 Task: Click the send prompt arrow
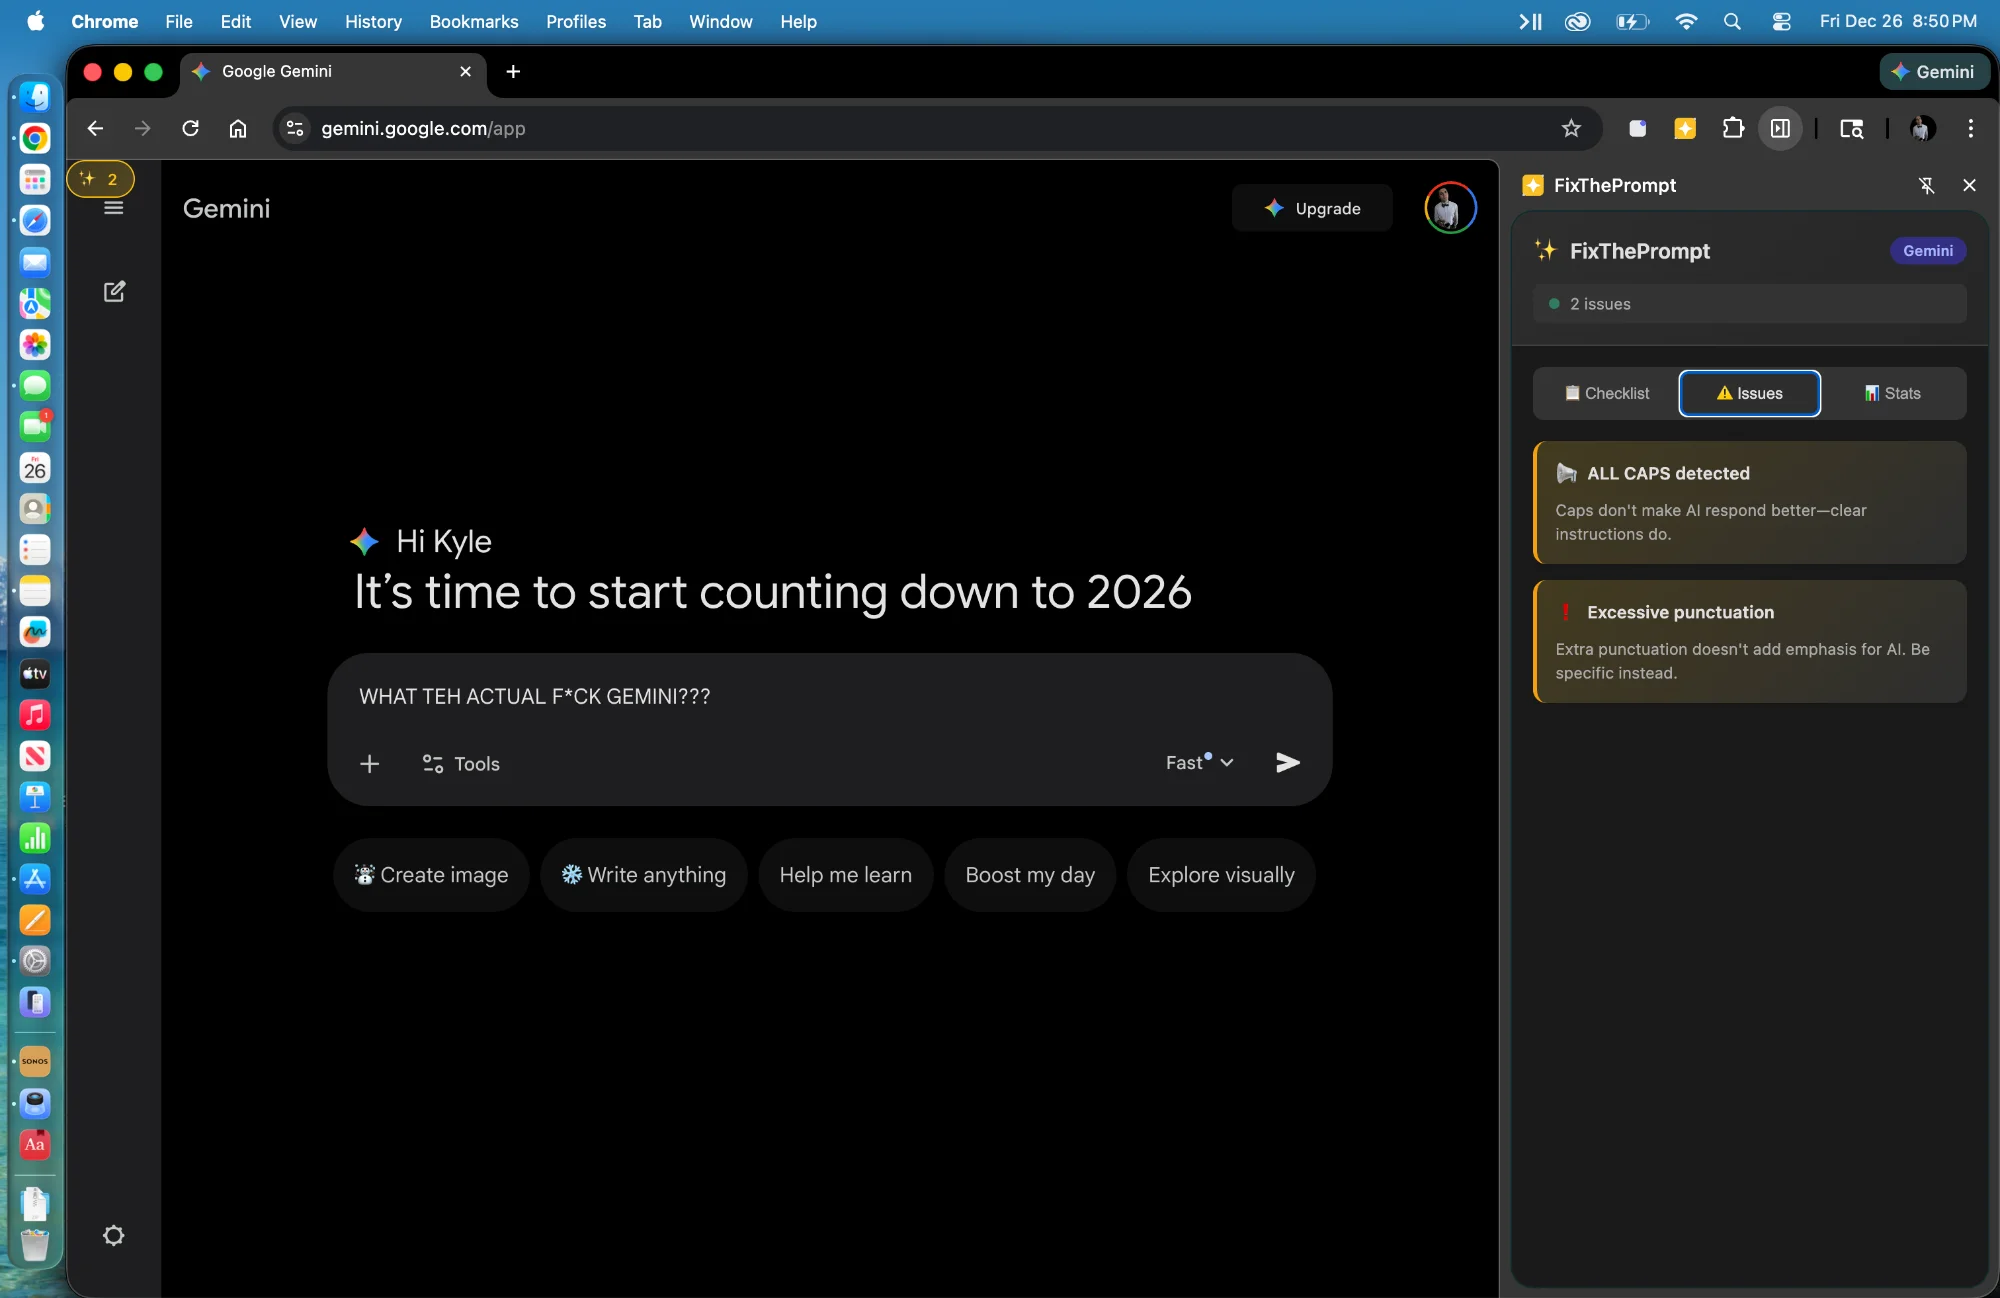pyautogui.click(x=1287, y=762)
